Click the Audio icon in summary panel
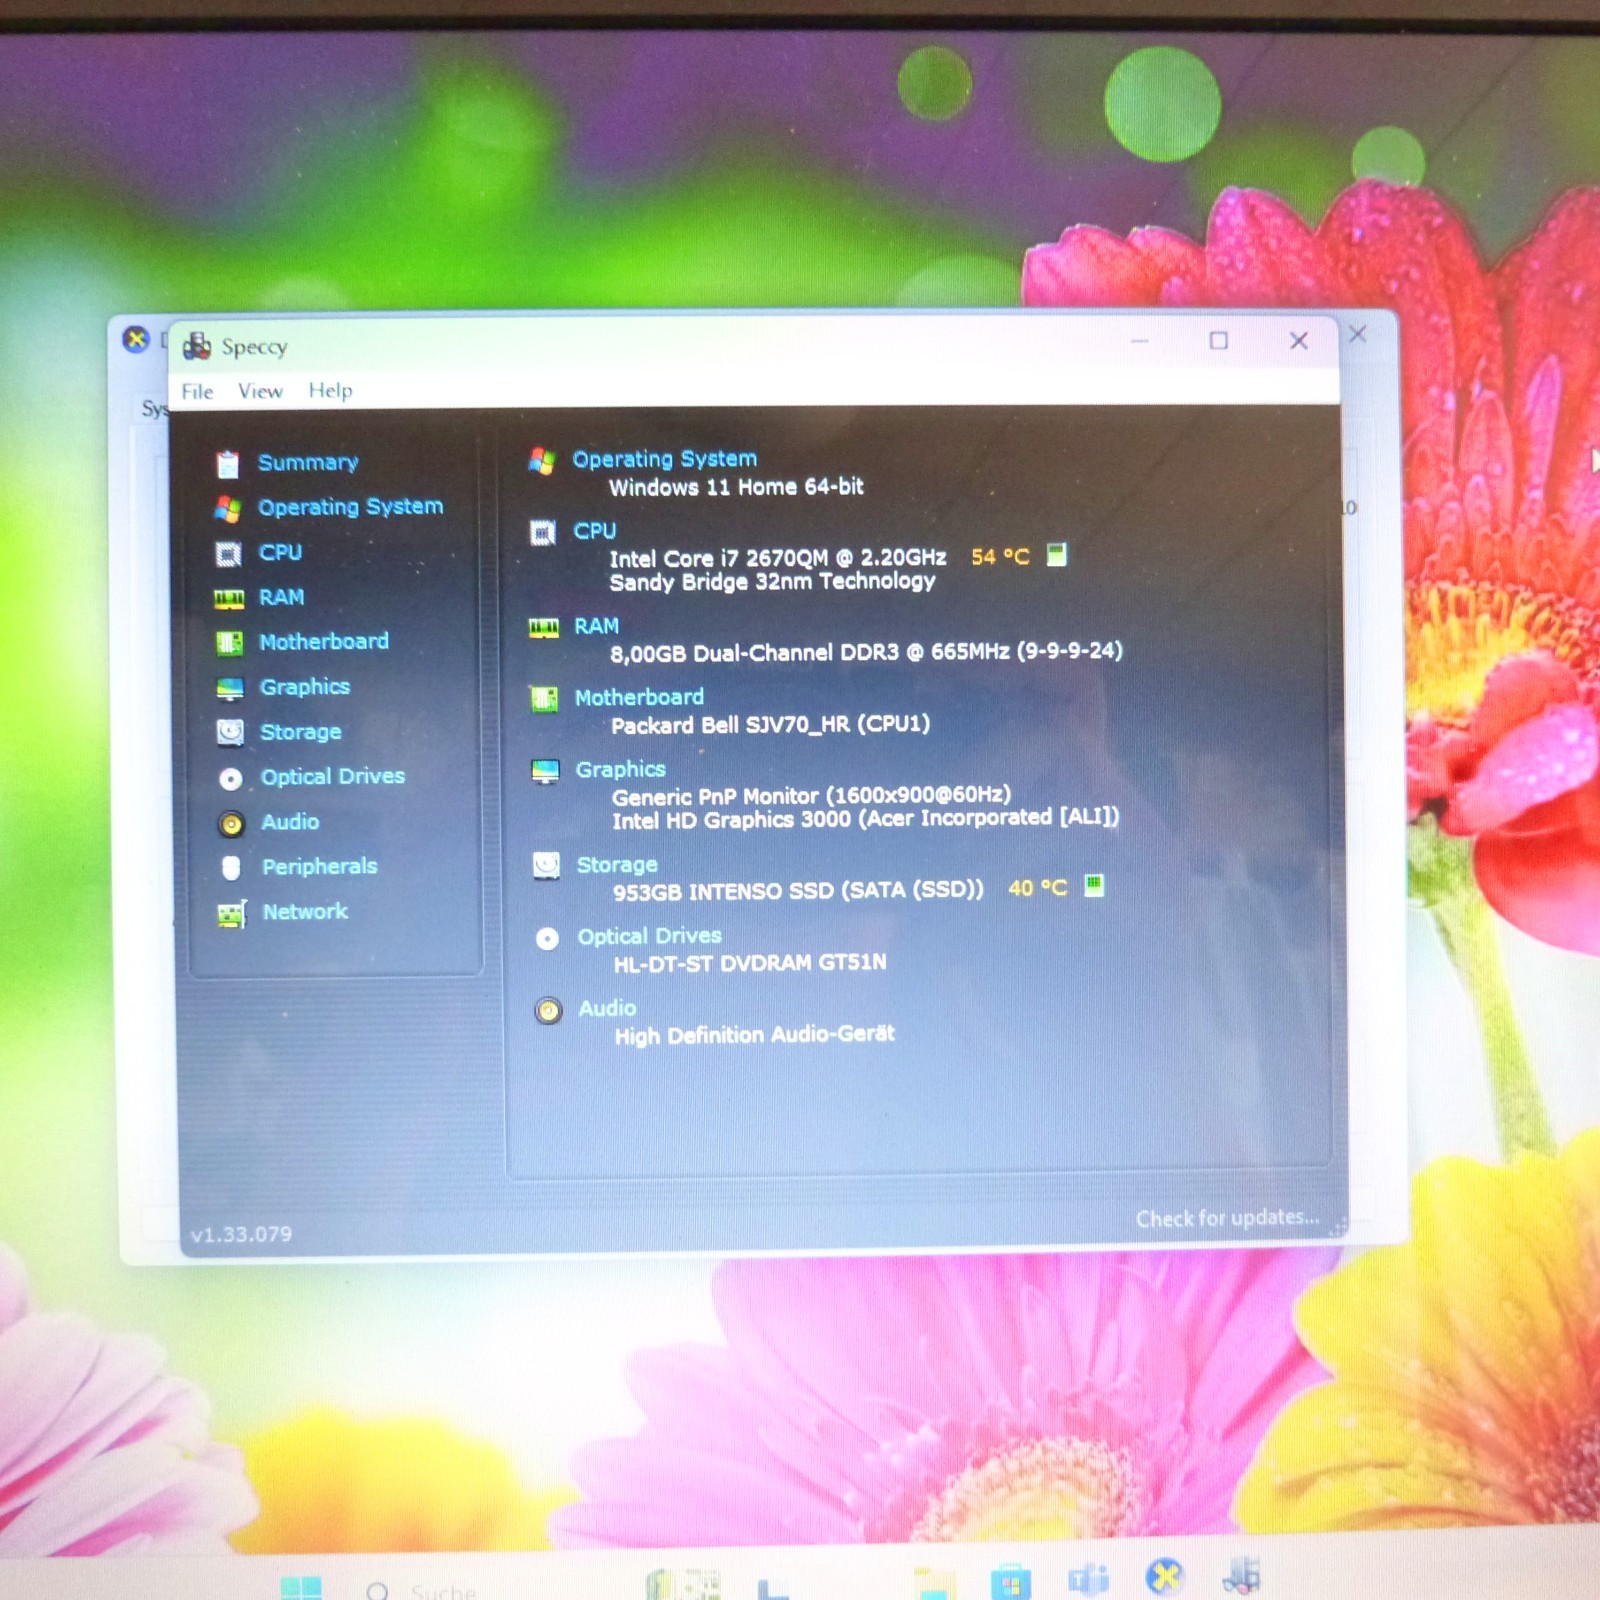Viewport: 1600px width, 1600px height. point(548,1011)
